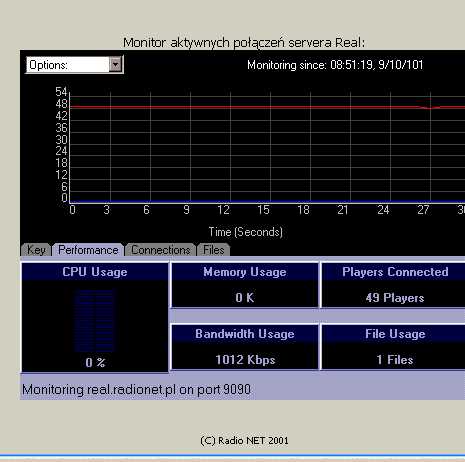Image resolution: width=465 pixels, height=462 pixels.
Task: Click the 1 Files value
Action: (x=395, y=360)
